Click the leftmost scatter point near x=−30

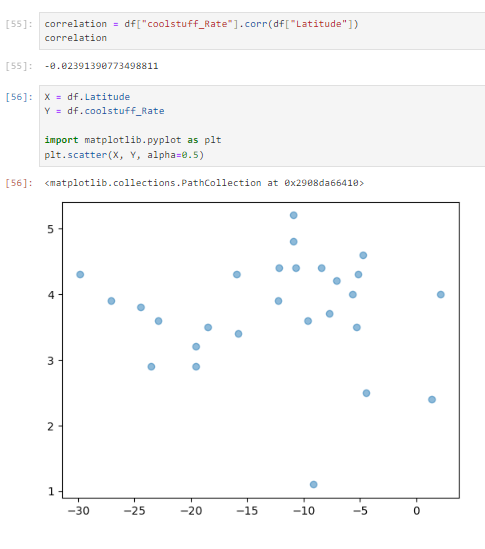pos(80,274)
